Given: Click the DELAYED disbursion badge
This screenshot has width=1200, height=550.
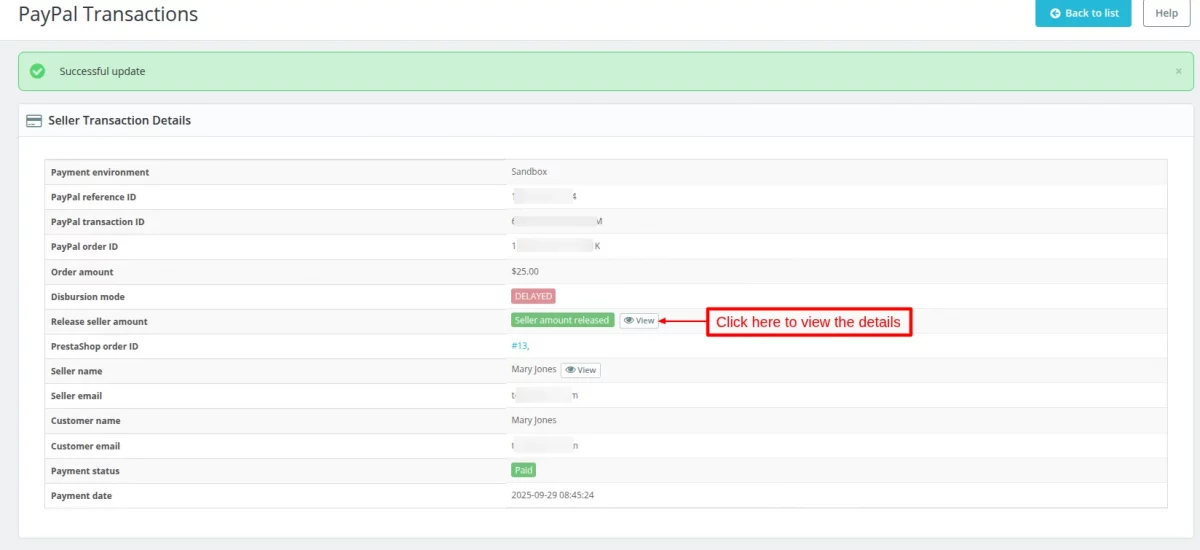Looking at the screenshot, I should click(533, 296).
